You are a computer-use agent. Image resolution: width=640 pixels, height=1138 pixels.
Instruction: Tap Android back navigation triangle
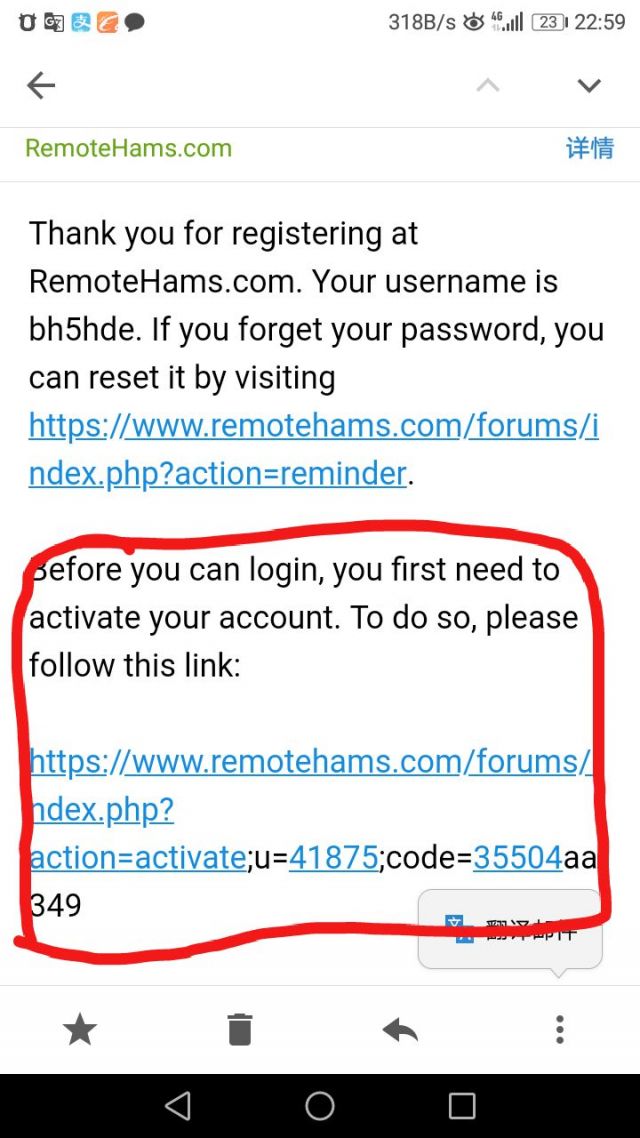[x=178, y=1106]
